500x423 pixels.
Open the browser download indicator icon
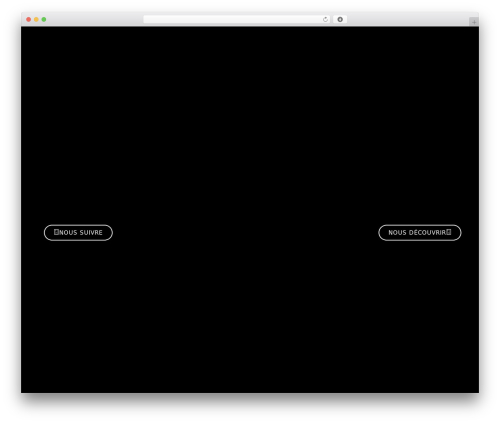click(x=340, y=20)
